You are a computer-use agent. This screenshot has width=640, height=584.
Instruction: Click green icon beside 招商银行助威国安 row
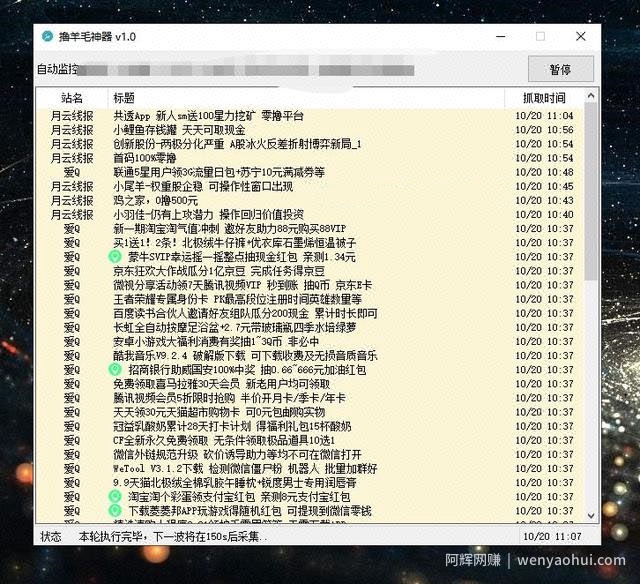pyautogui.click(x=115, y=370)
